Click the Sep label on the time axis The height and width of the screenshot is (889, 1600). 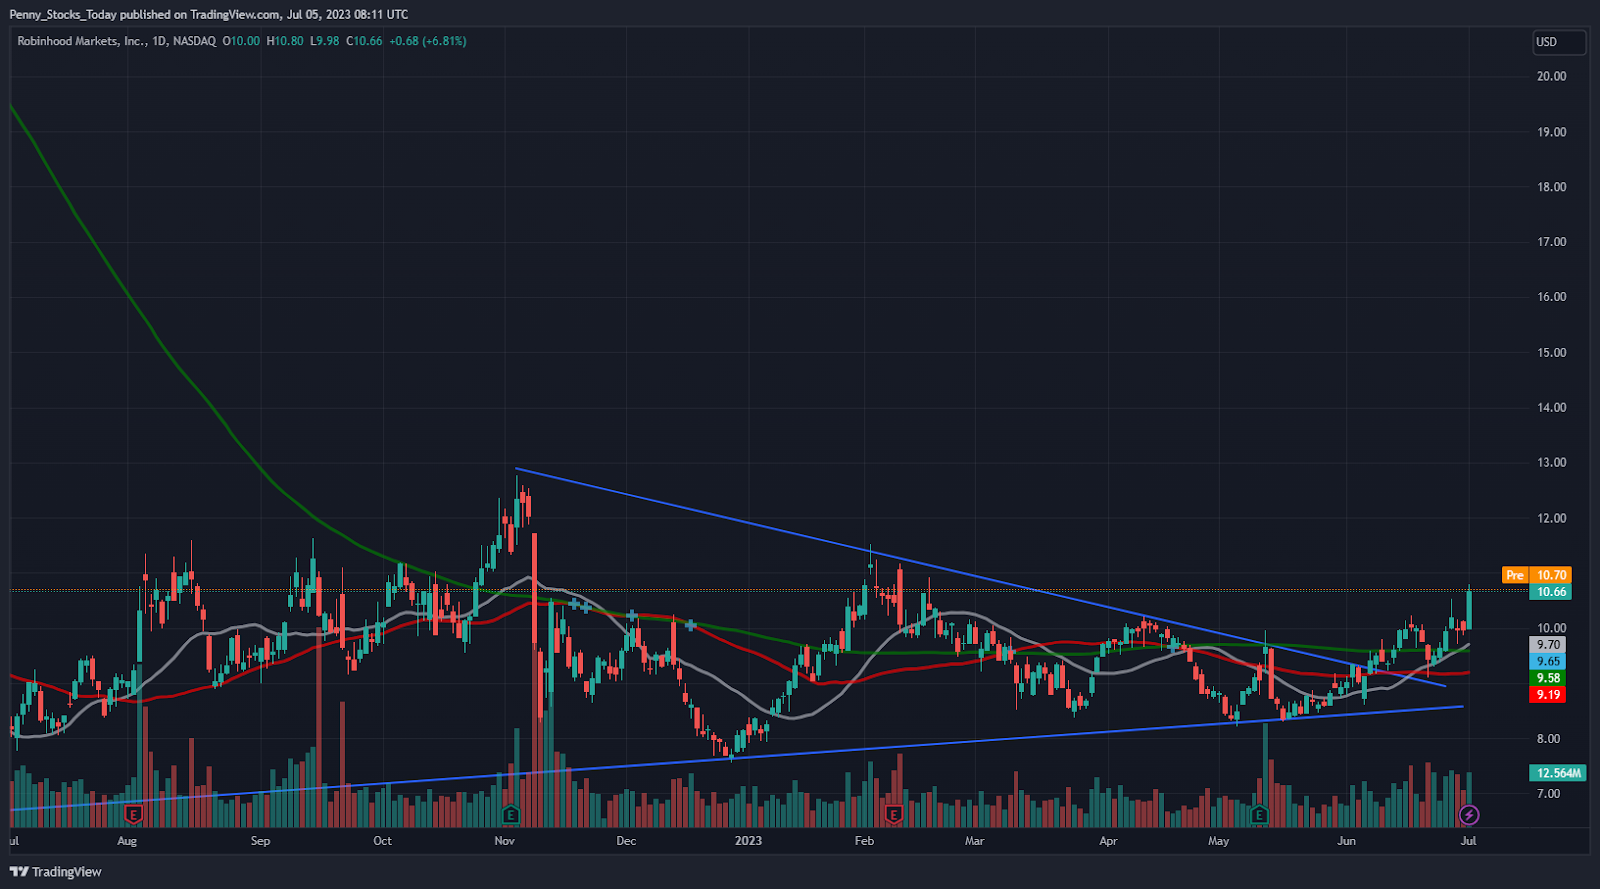[260, 841]
